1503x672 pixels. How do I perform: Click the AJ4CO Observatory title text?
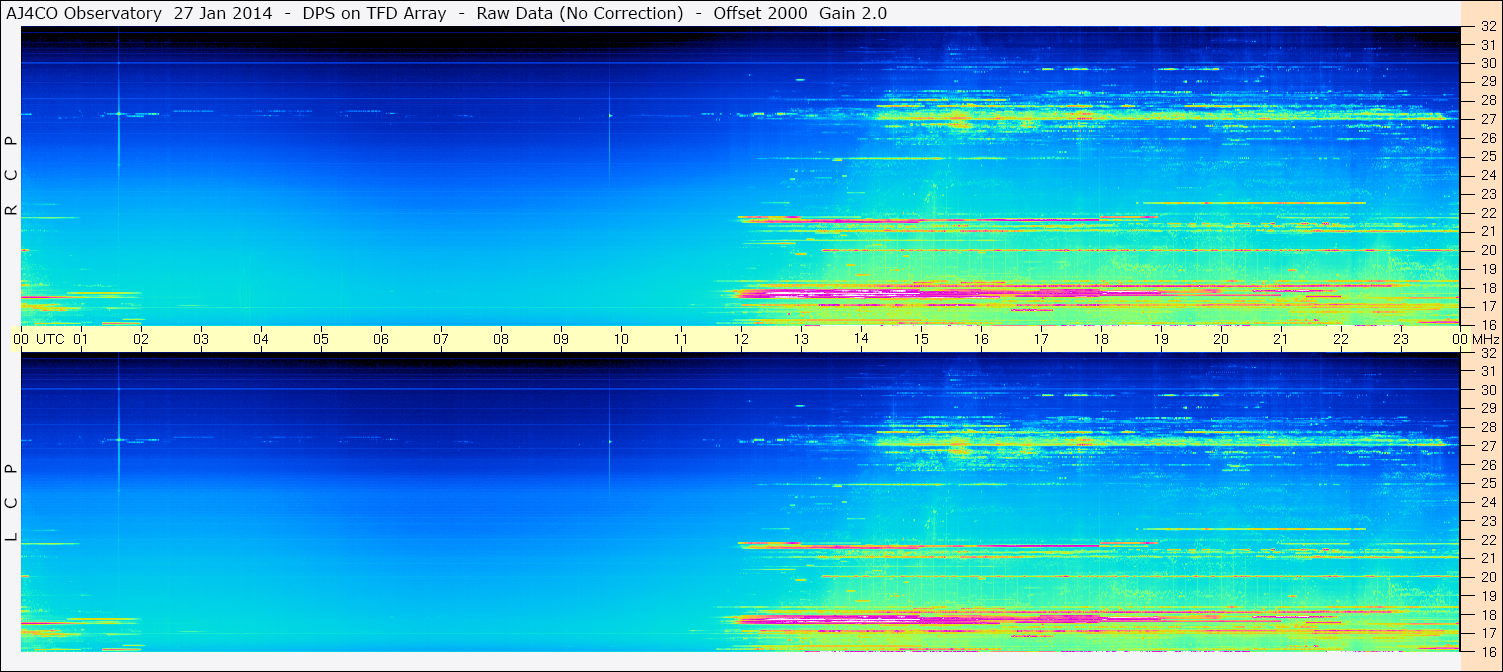pos(83,13)
